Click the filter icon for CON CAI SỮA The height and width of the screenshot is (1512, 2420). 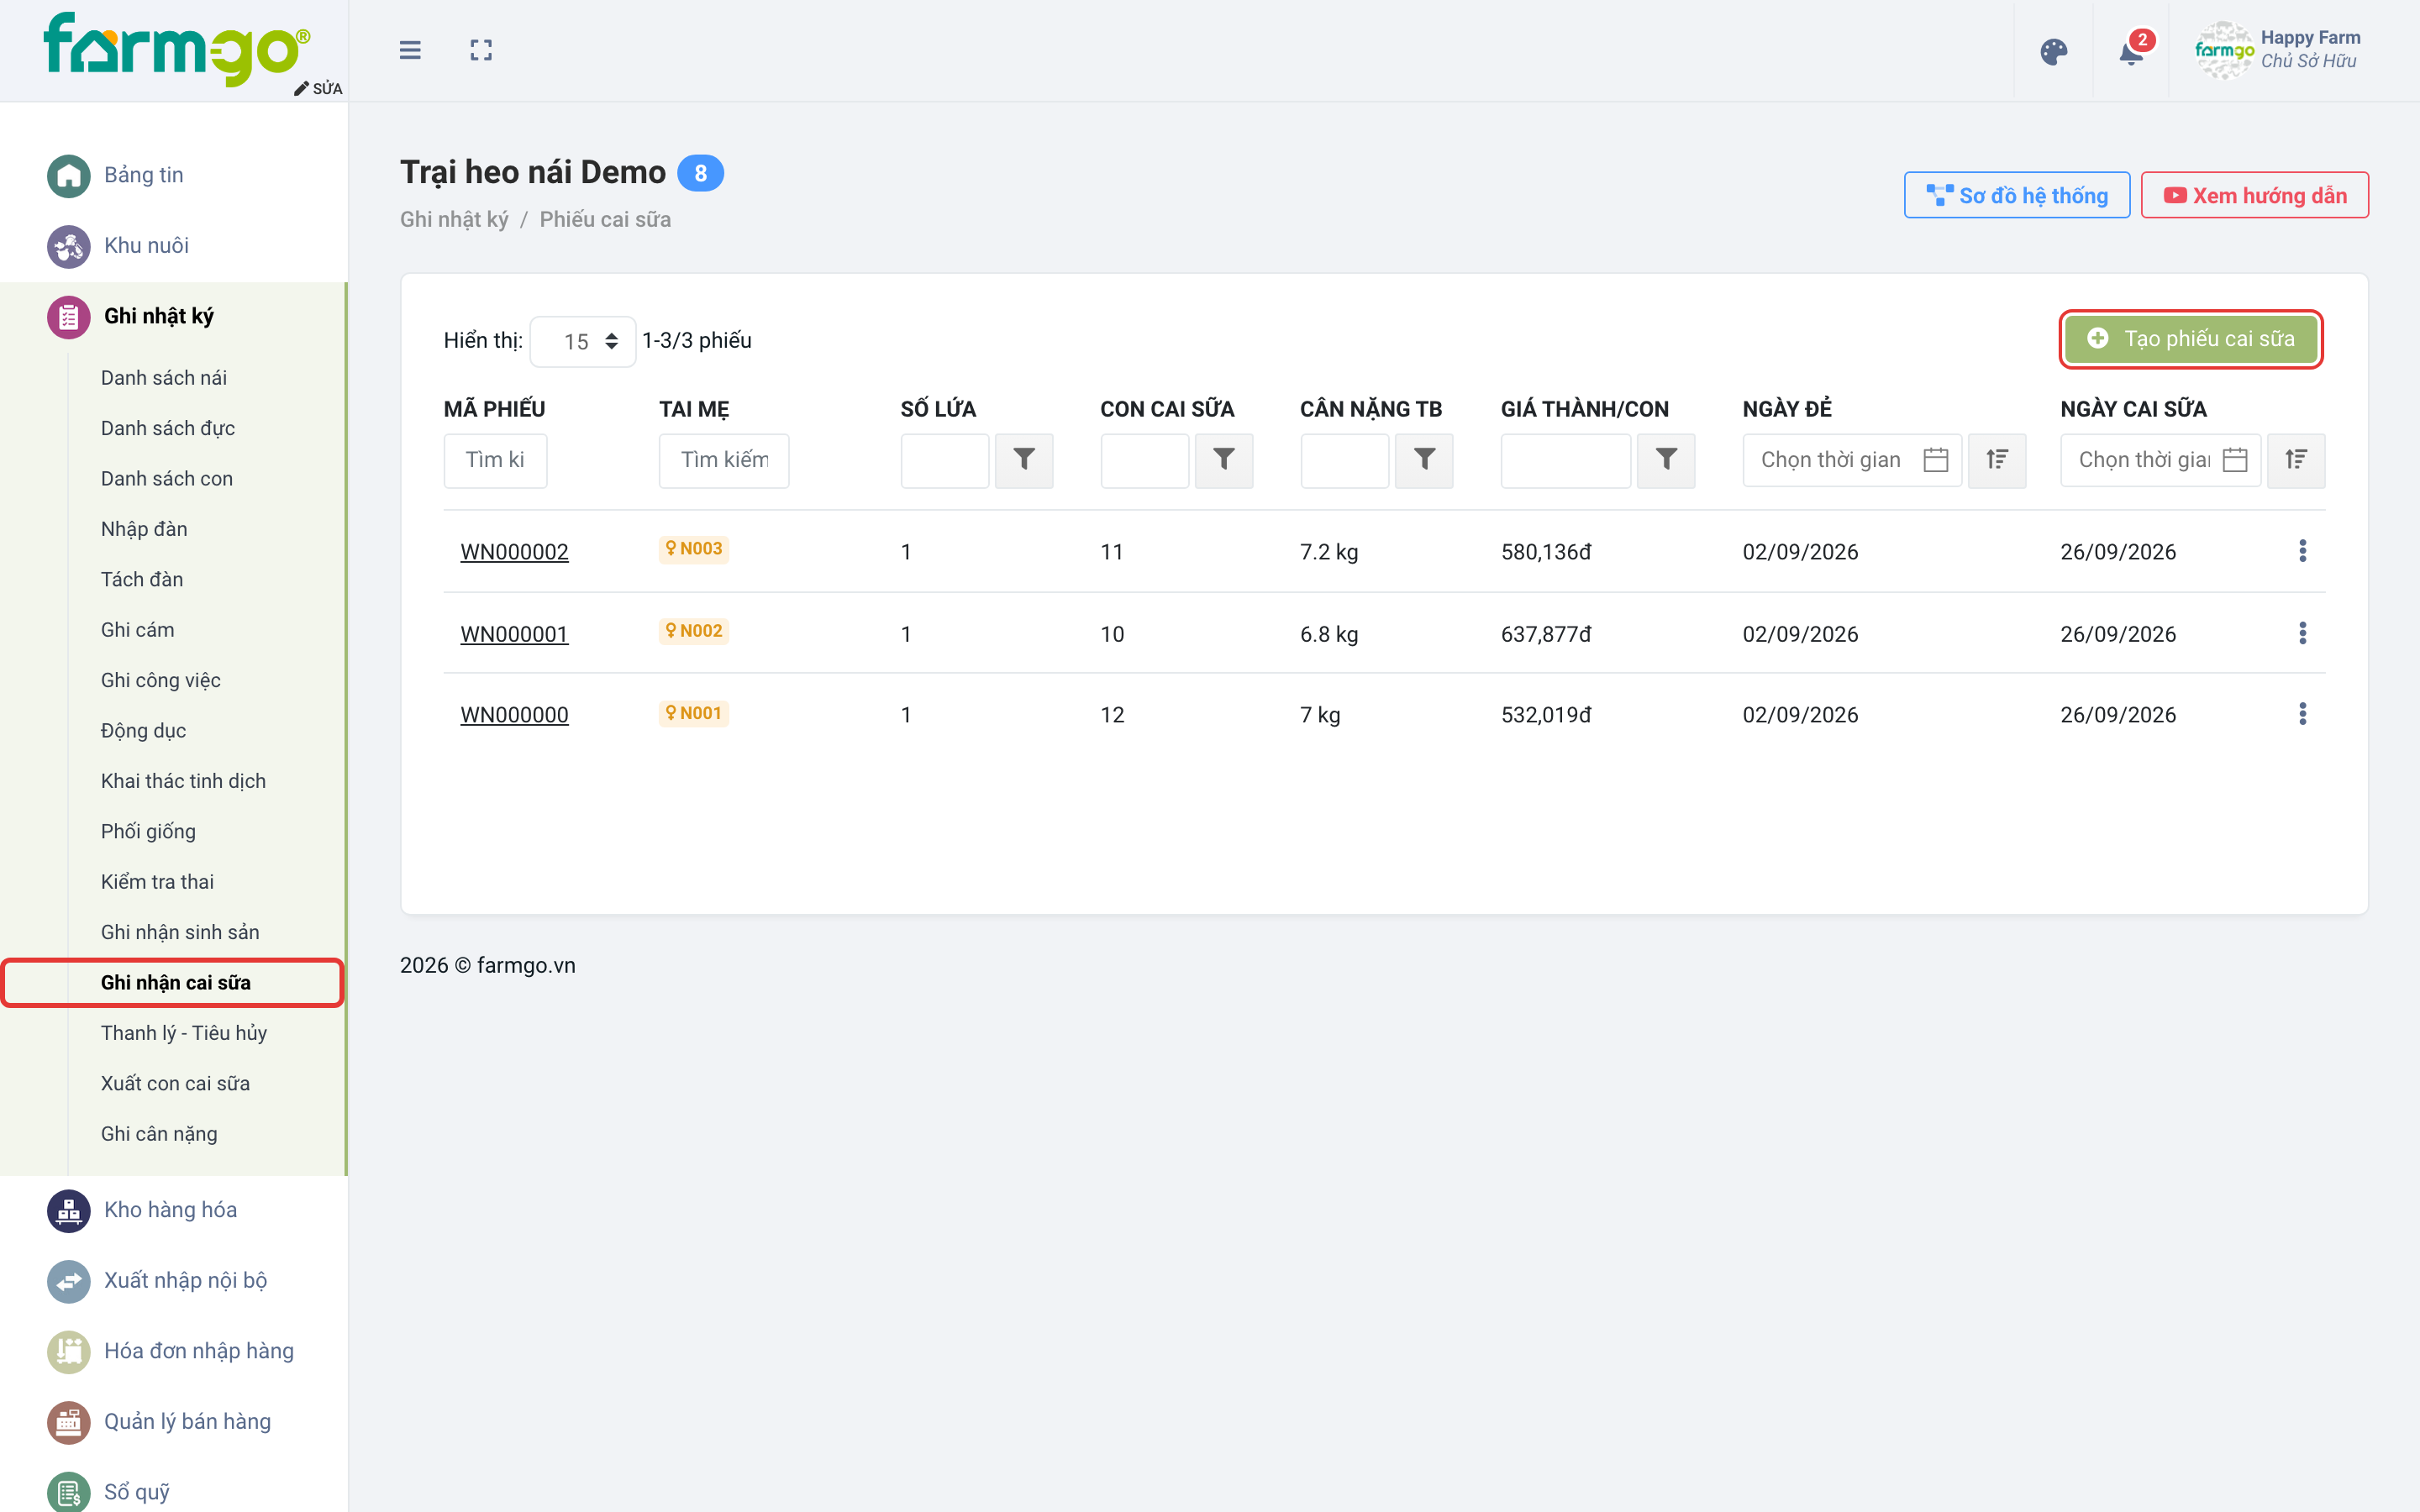click(x=1224, y=460)
